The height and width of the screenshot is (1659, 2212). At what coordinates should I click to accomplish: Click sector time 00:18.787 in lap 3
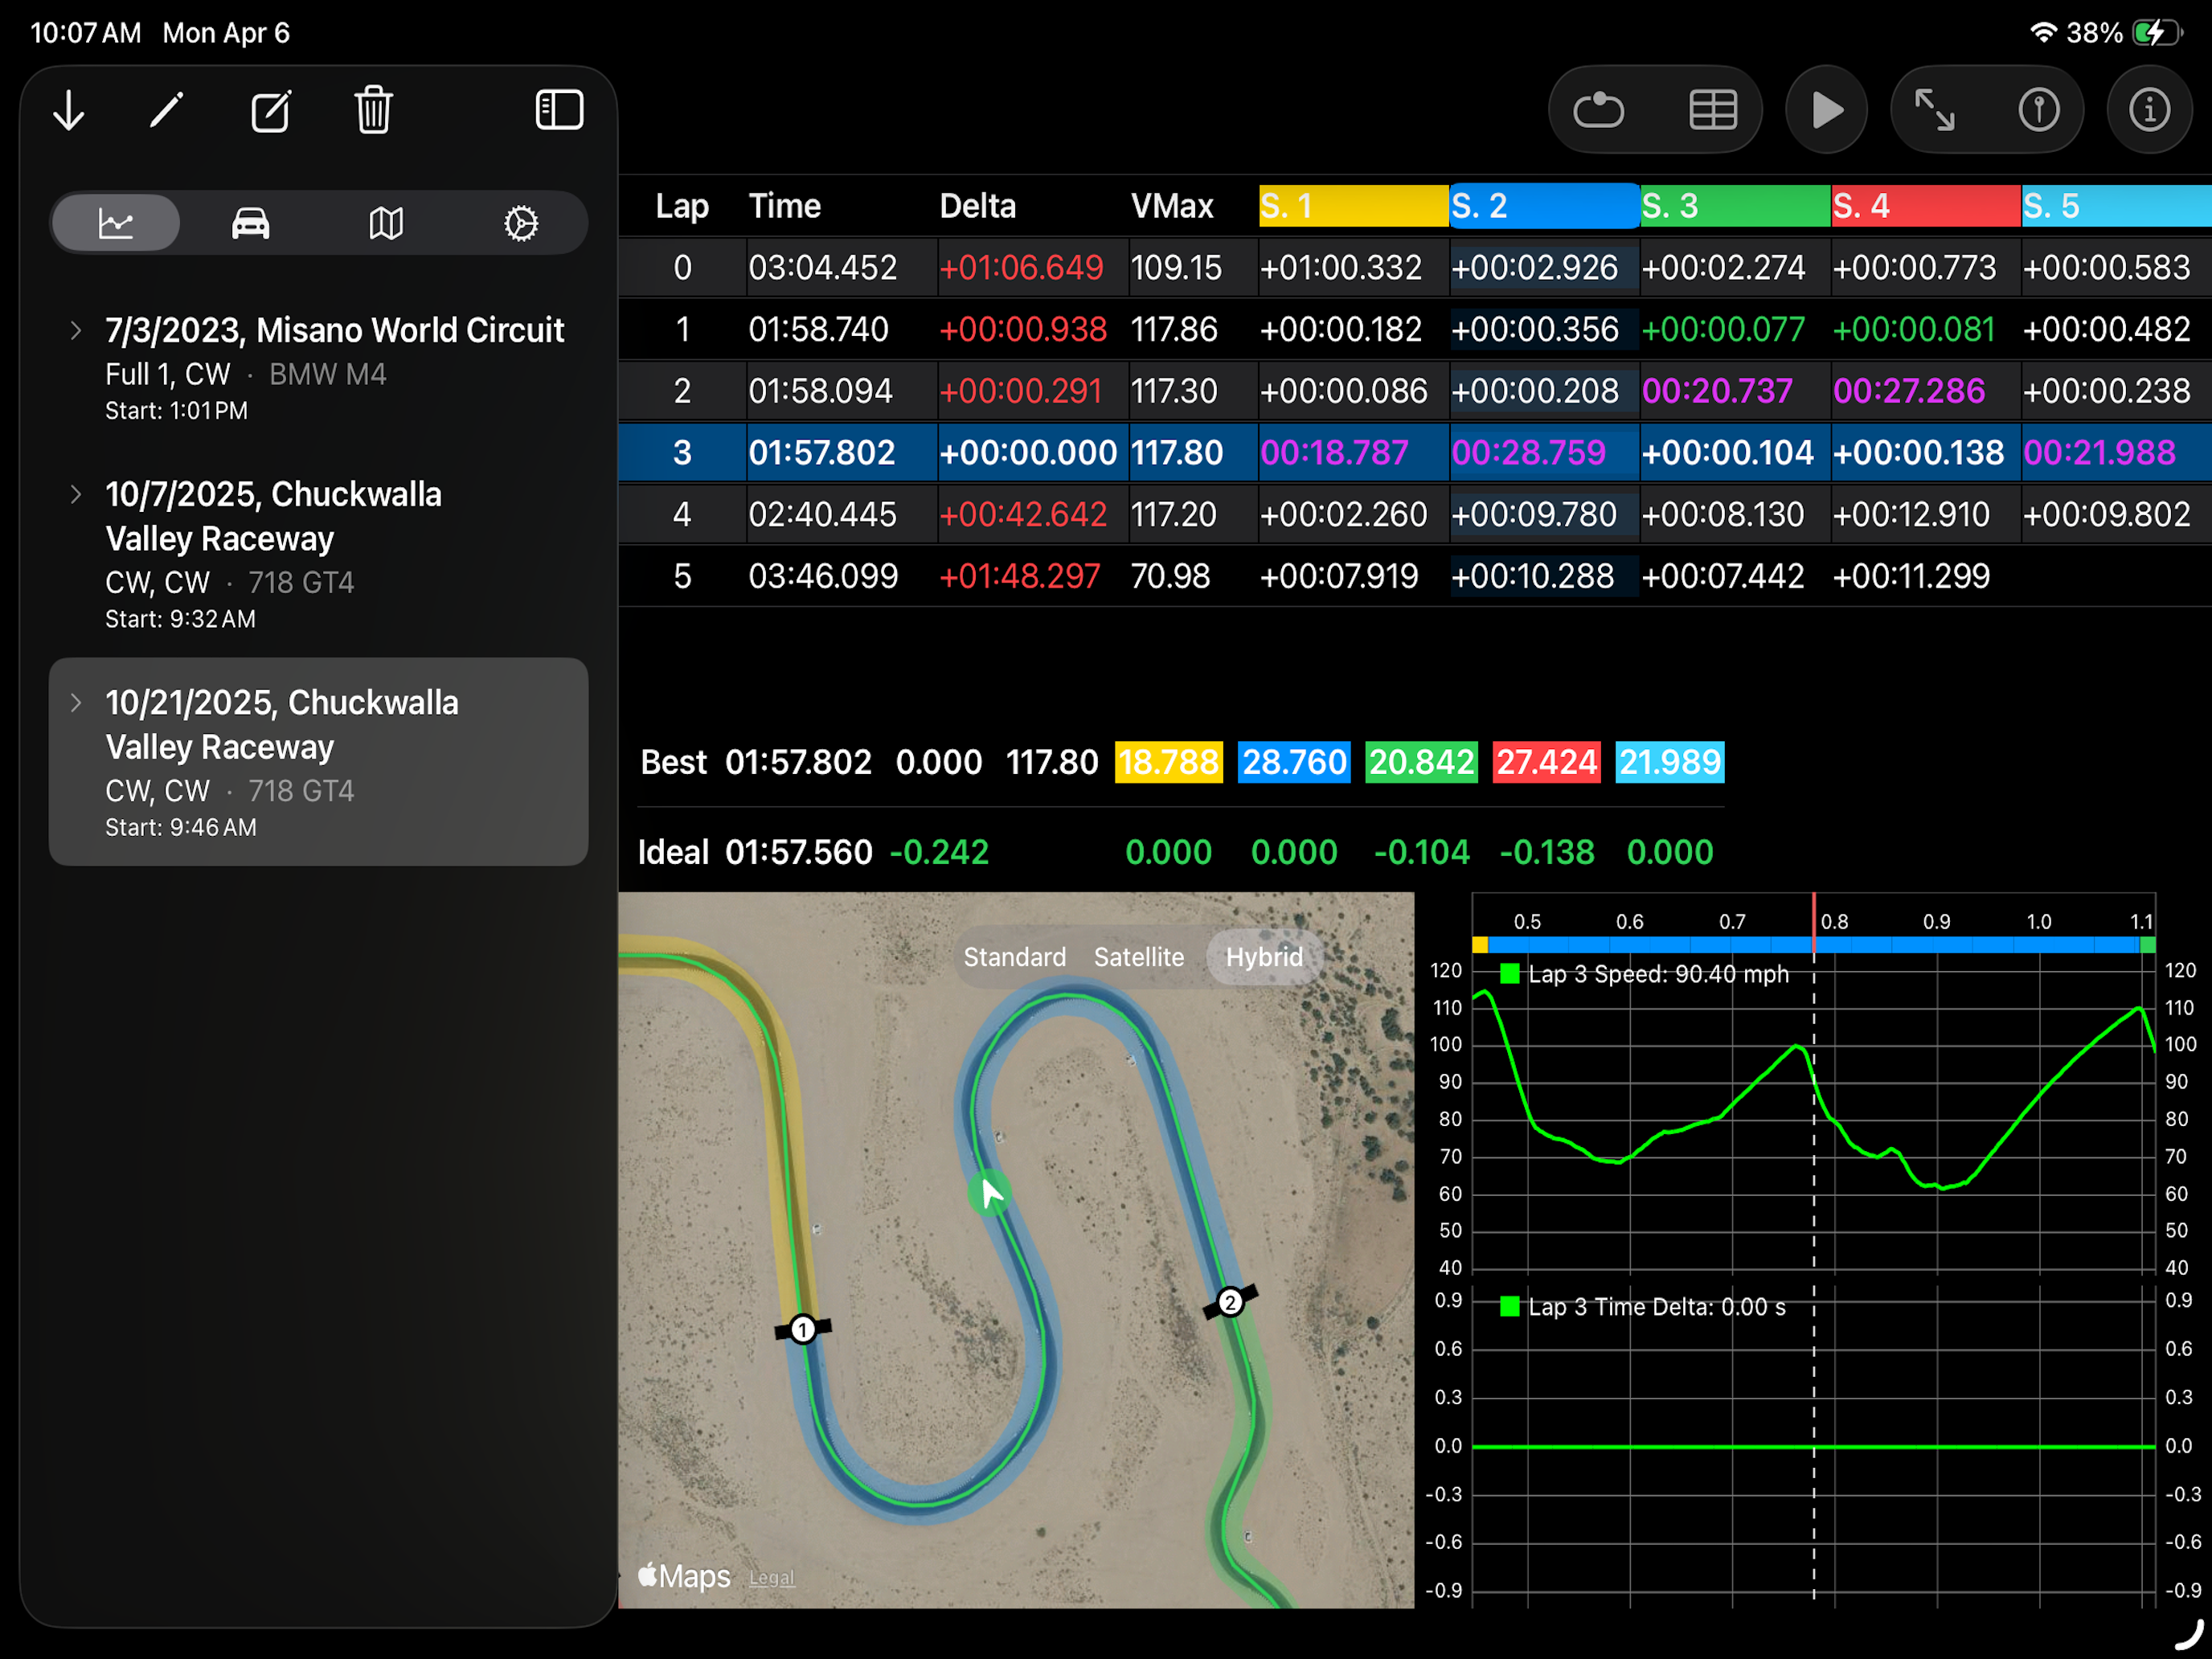1334,453
